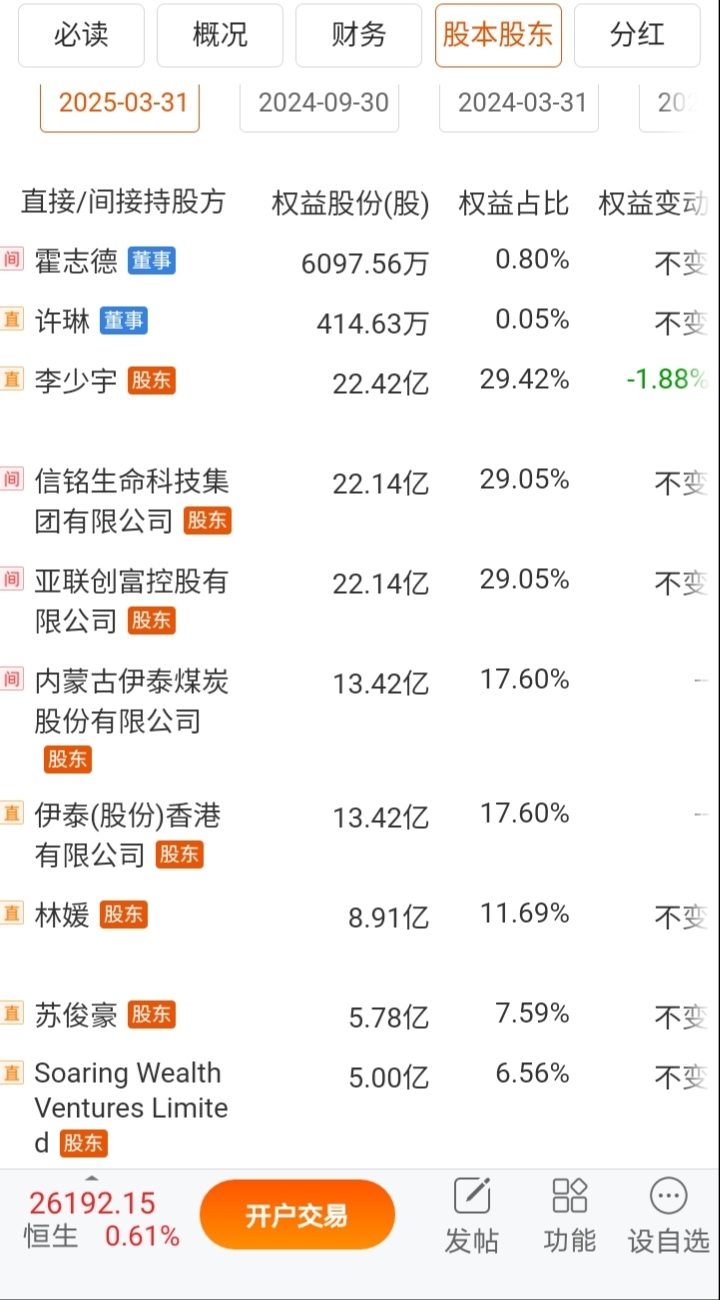Tap the 董事 tag next to 霍志德
Viewport: 720px width, 1300px height.
tap(151, 262)
